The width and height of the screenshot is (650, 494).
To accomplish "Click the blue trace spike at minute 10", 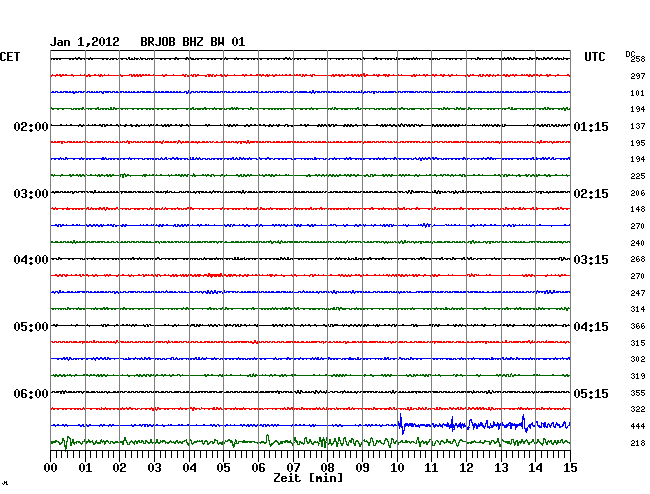I will coord(401,424).
